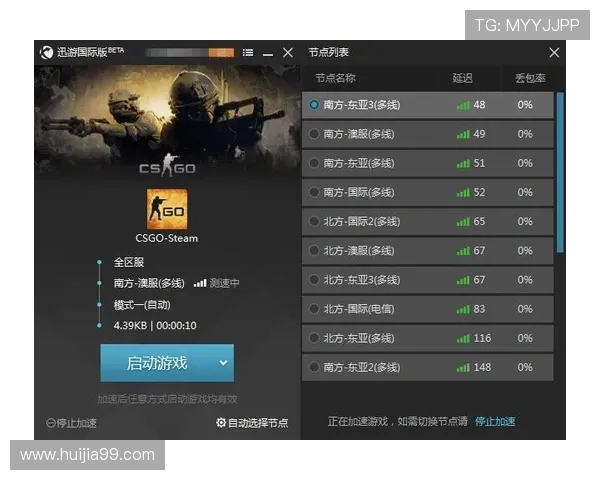The image size is (600, 480).
Task: Select the 北方-国际(电信) node radio button
Action: pos(314,309)
